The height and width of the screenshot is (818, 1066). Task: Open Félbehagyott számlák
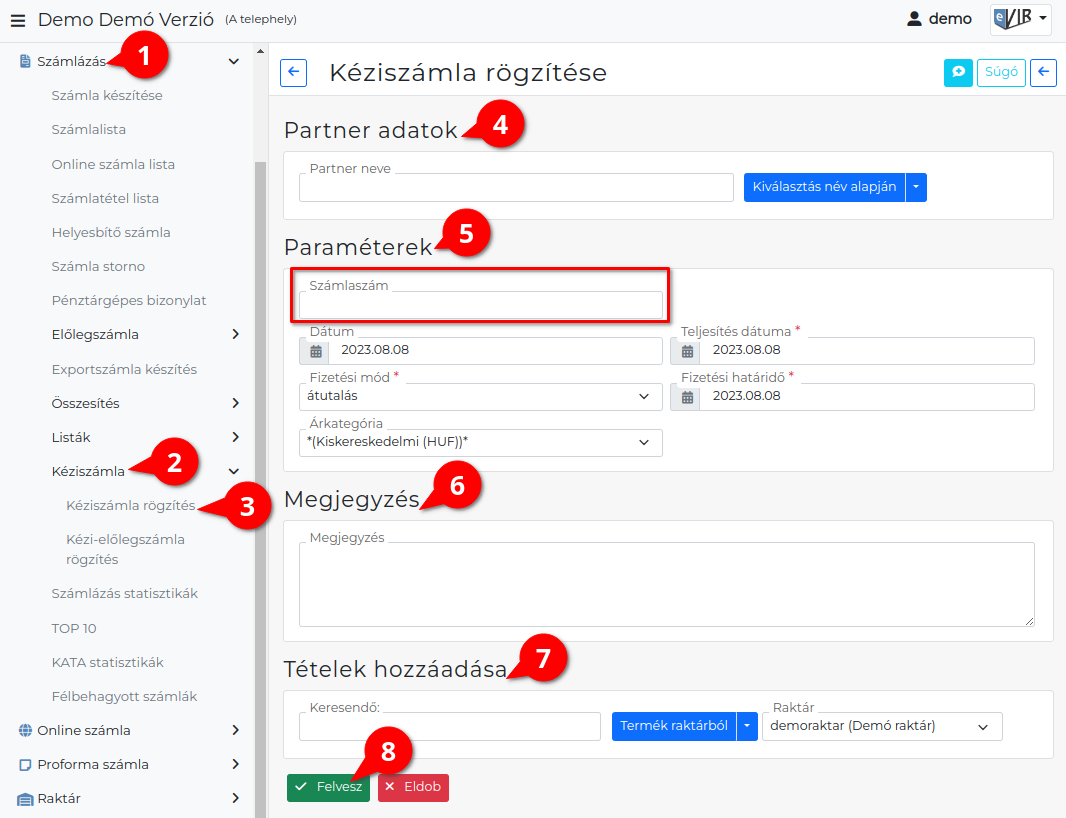124,696
